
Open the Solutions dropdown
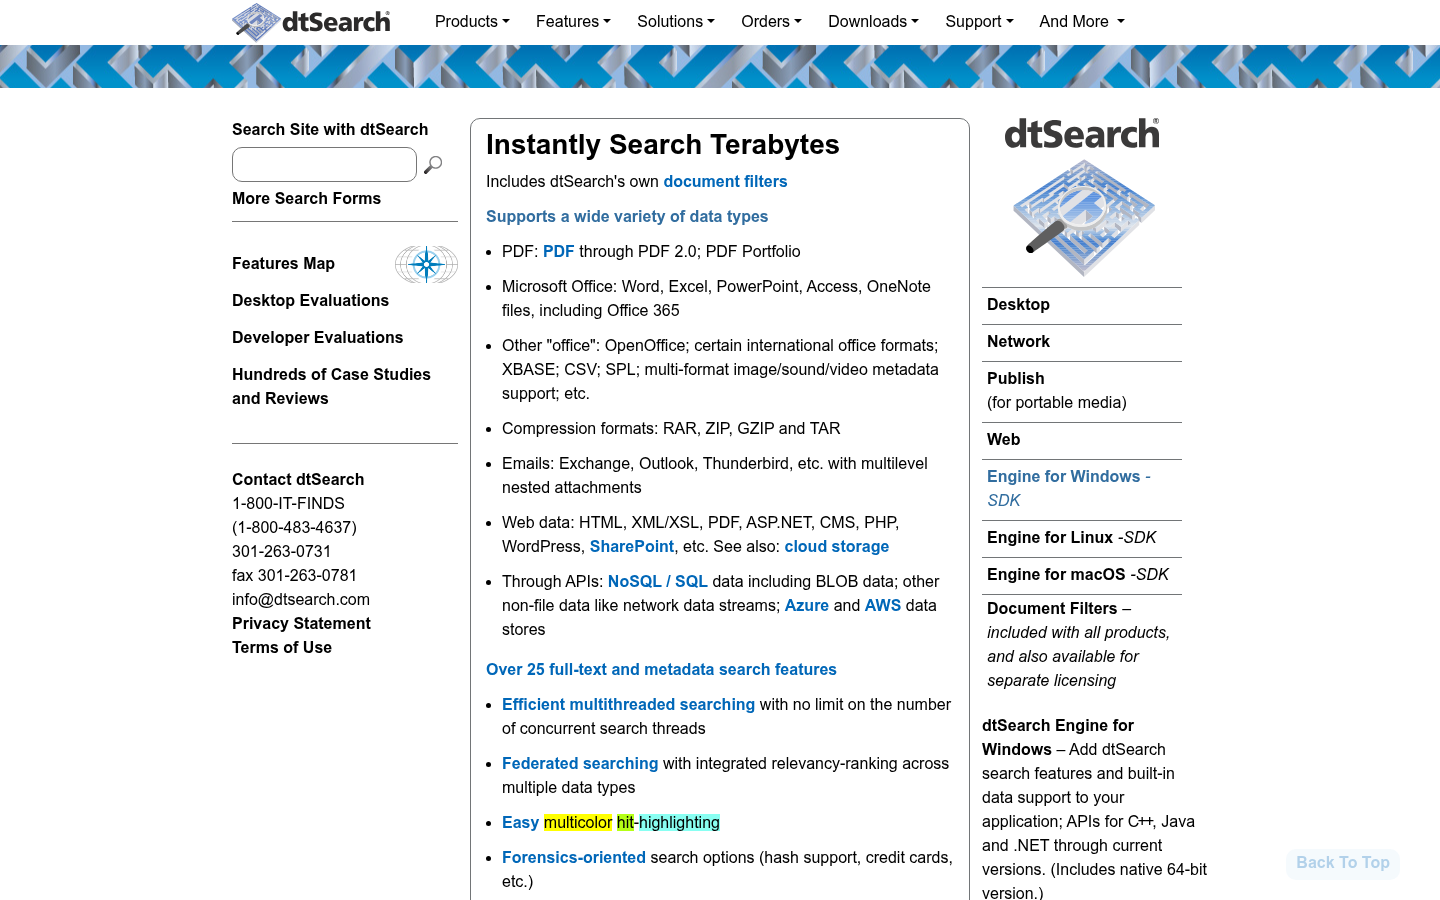point(676,21)
